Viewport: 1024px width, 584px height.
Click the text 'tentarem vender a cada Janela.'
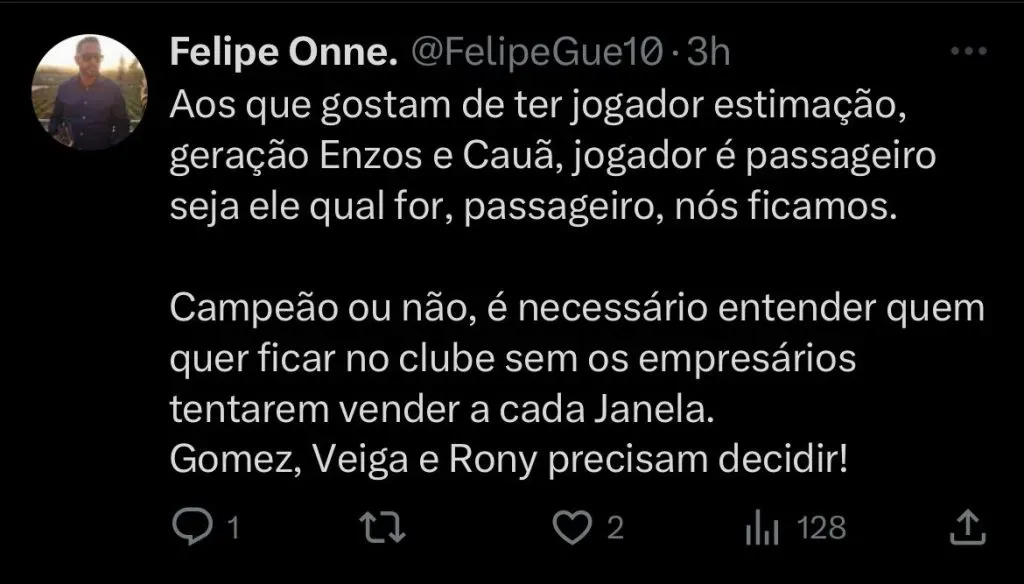442,410
